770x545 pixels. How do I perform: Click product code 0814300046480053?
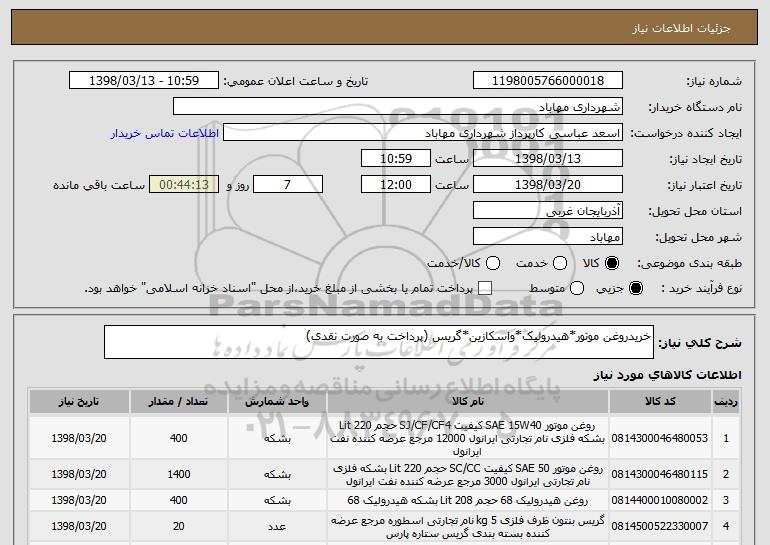(660, 438)
